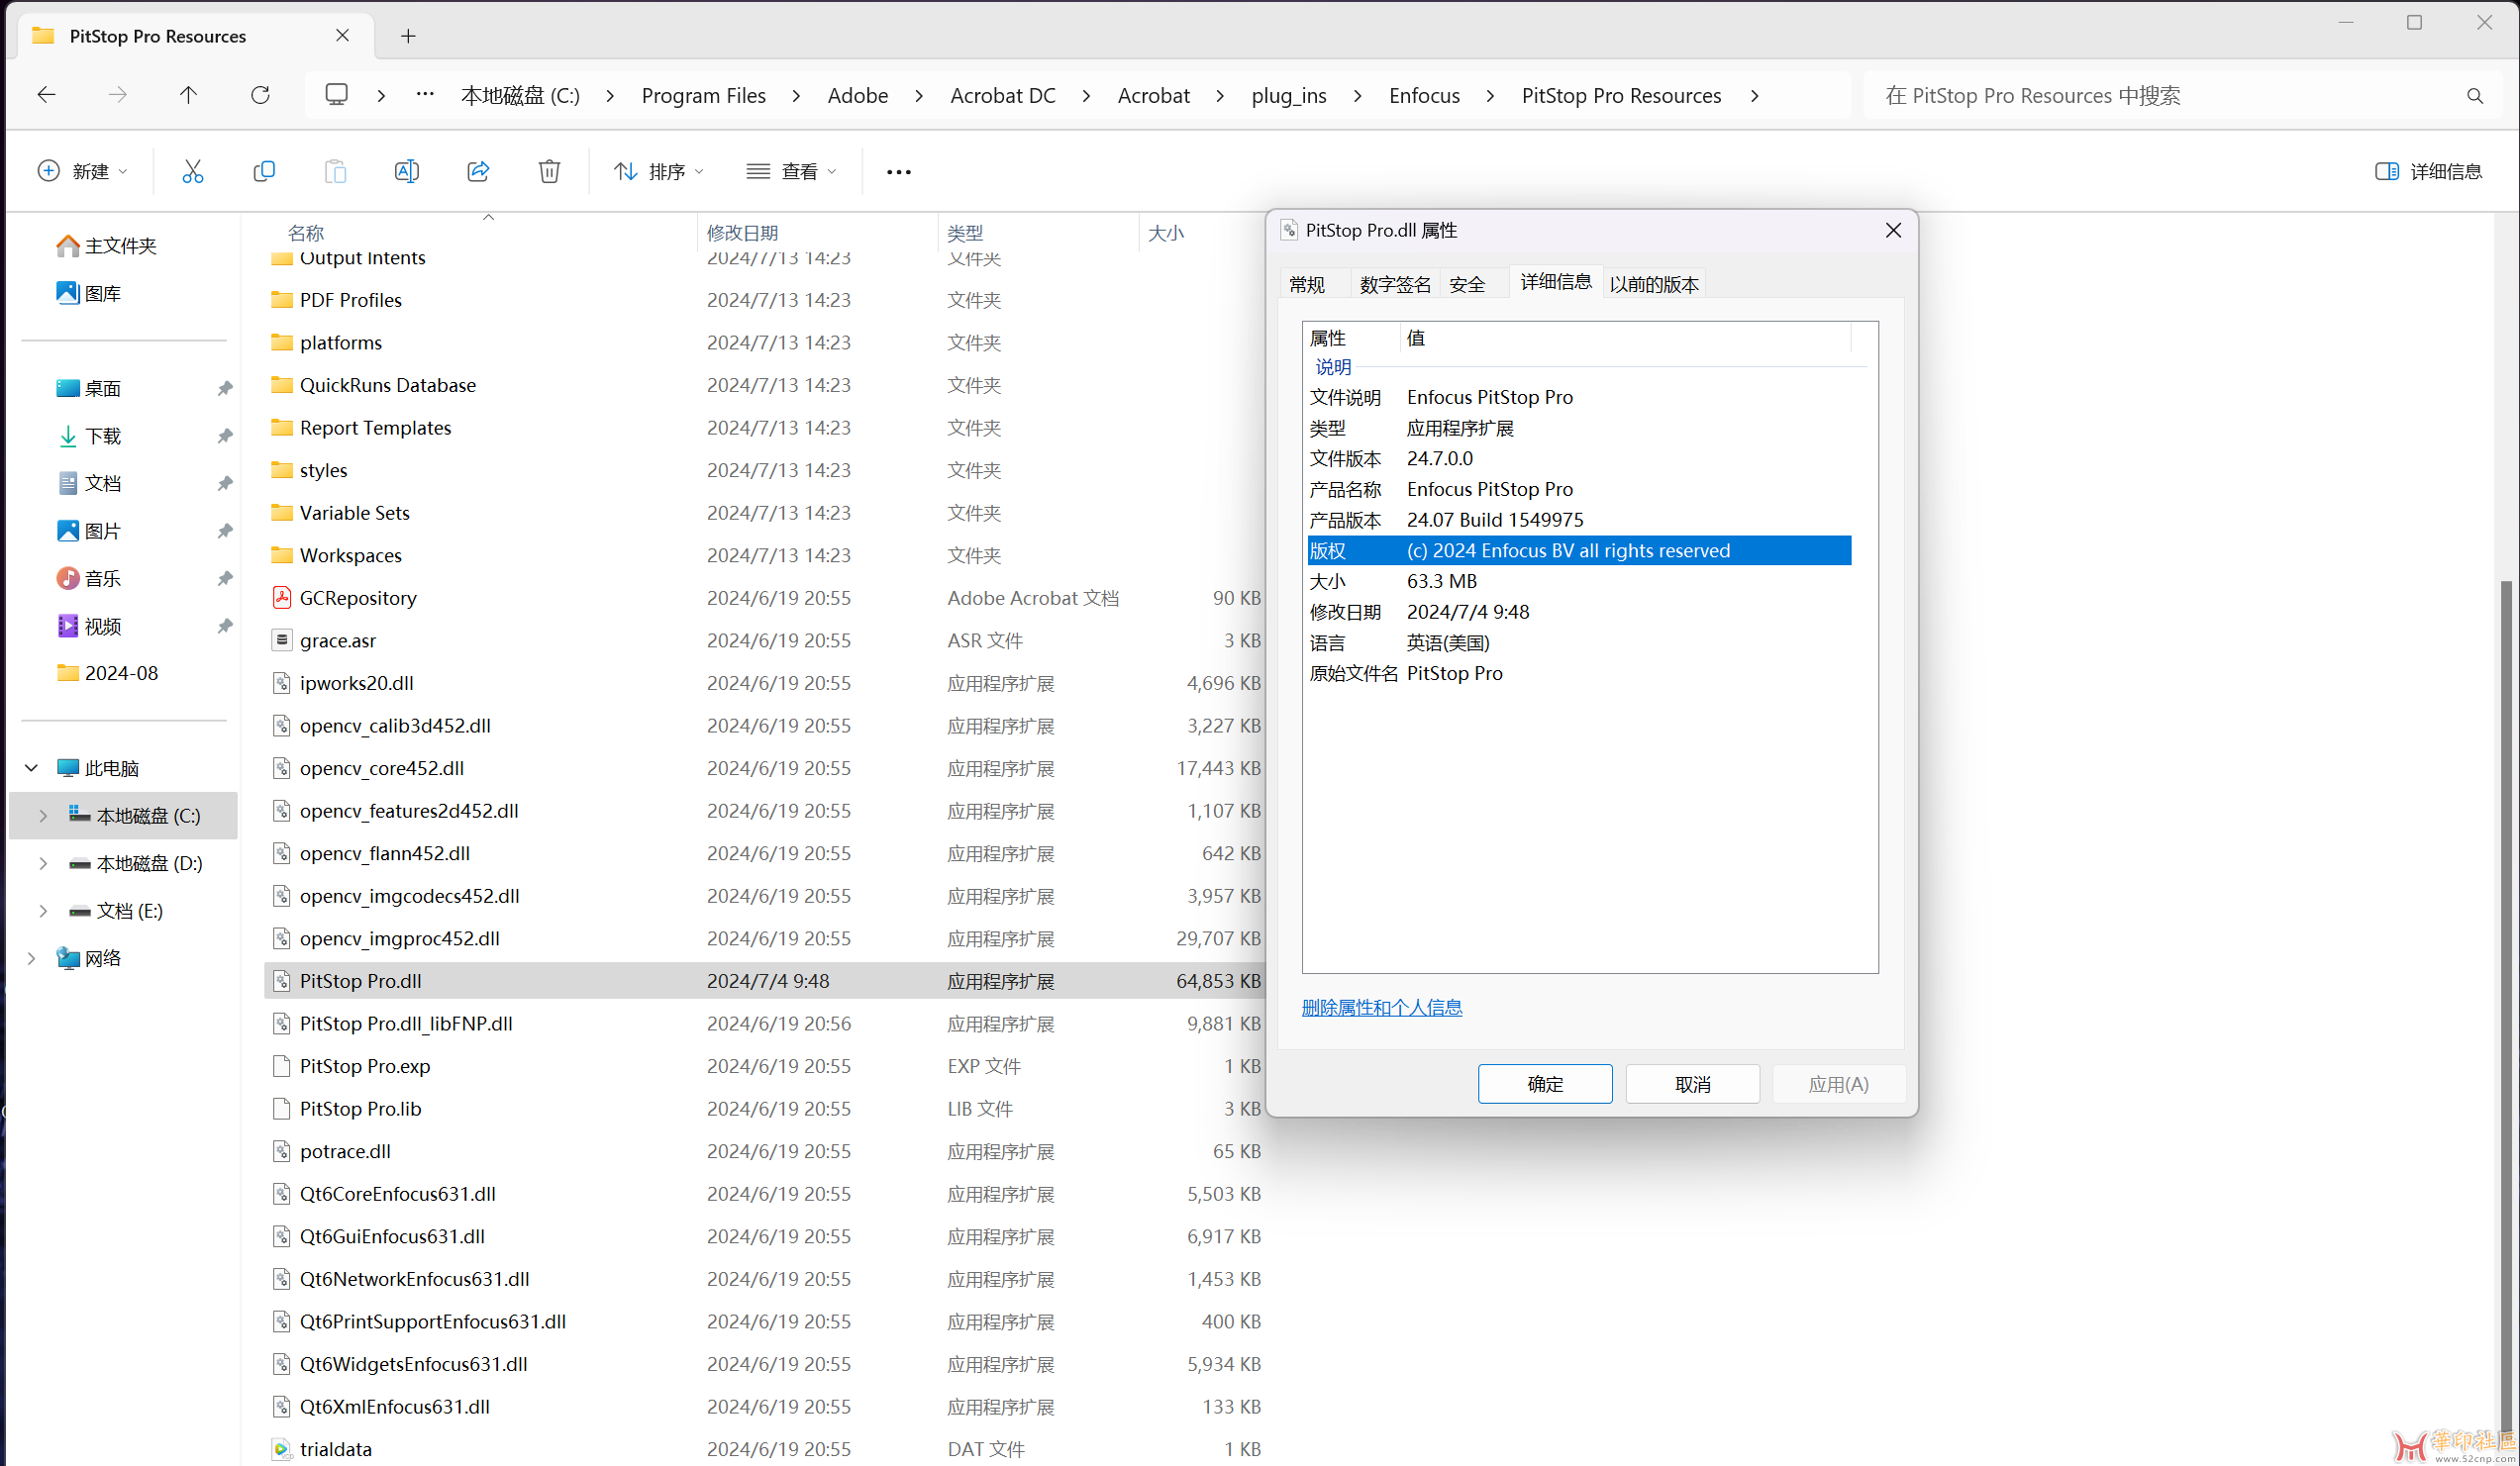Go forward with the right arrow

pyautogui.click(x=118, y=95)
